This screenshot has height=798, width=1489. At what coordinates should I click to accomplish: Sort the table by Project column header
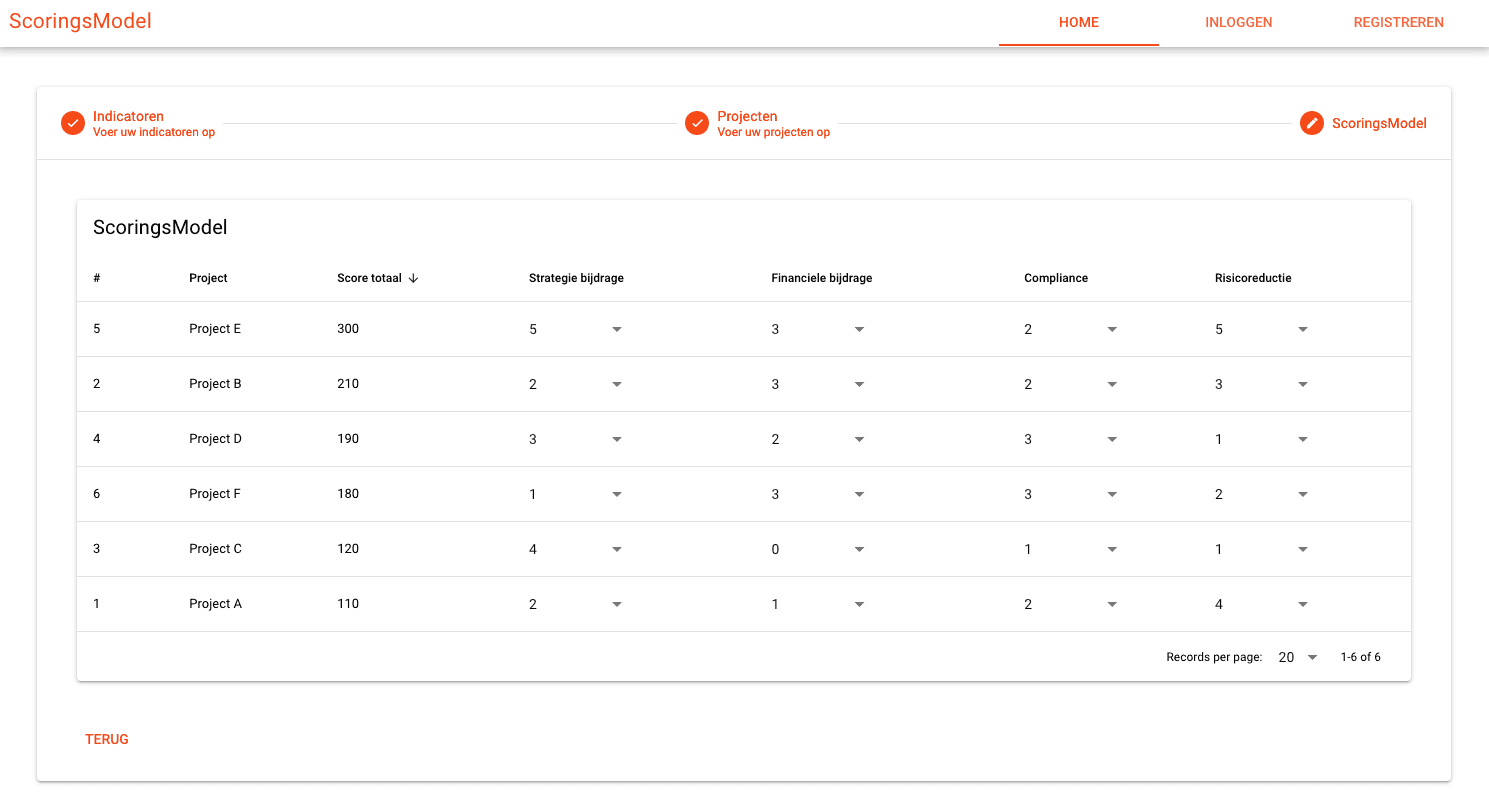(208, 278)
